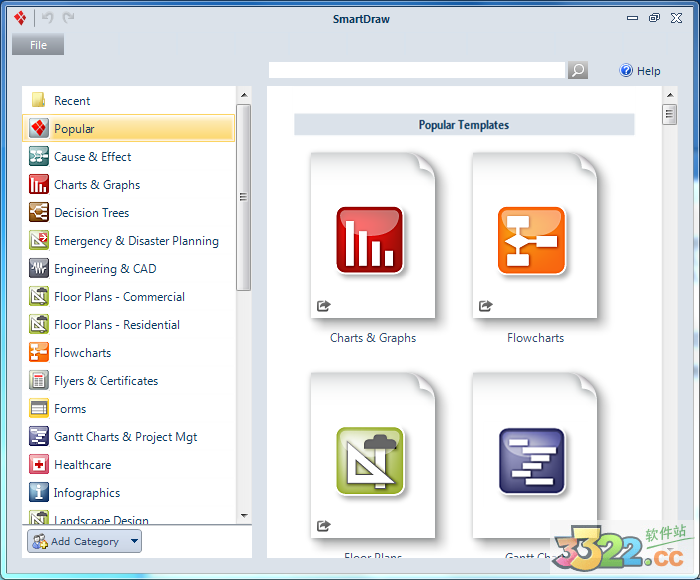Click the Emergency & Disaster Planning icon
The width and height of the screenshot is (700, 580).
point(39,240)
